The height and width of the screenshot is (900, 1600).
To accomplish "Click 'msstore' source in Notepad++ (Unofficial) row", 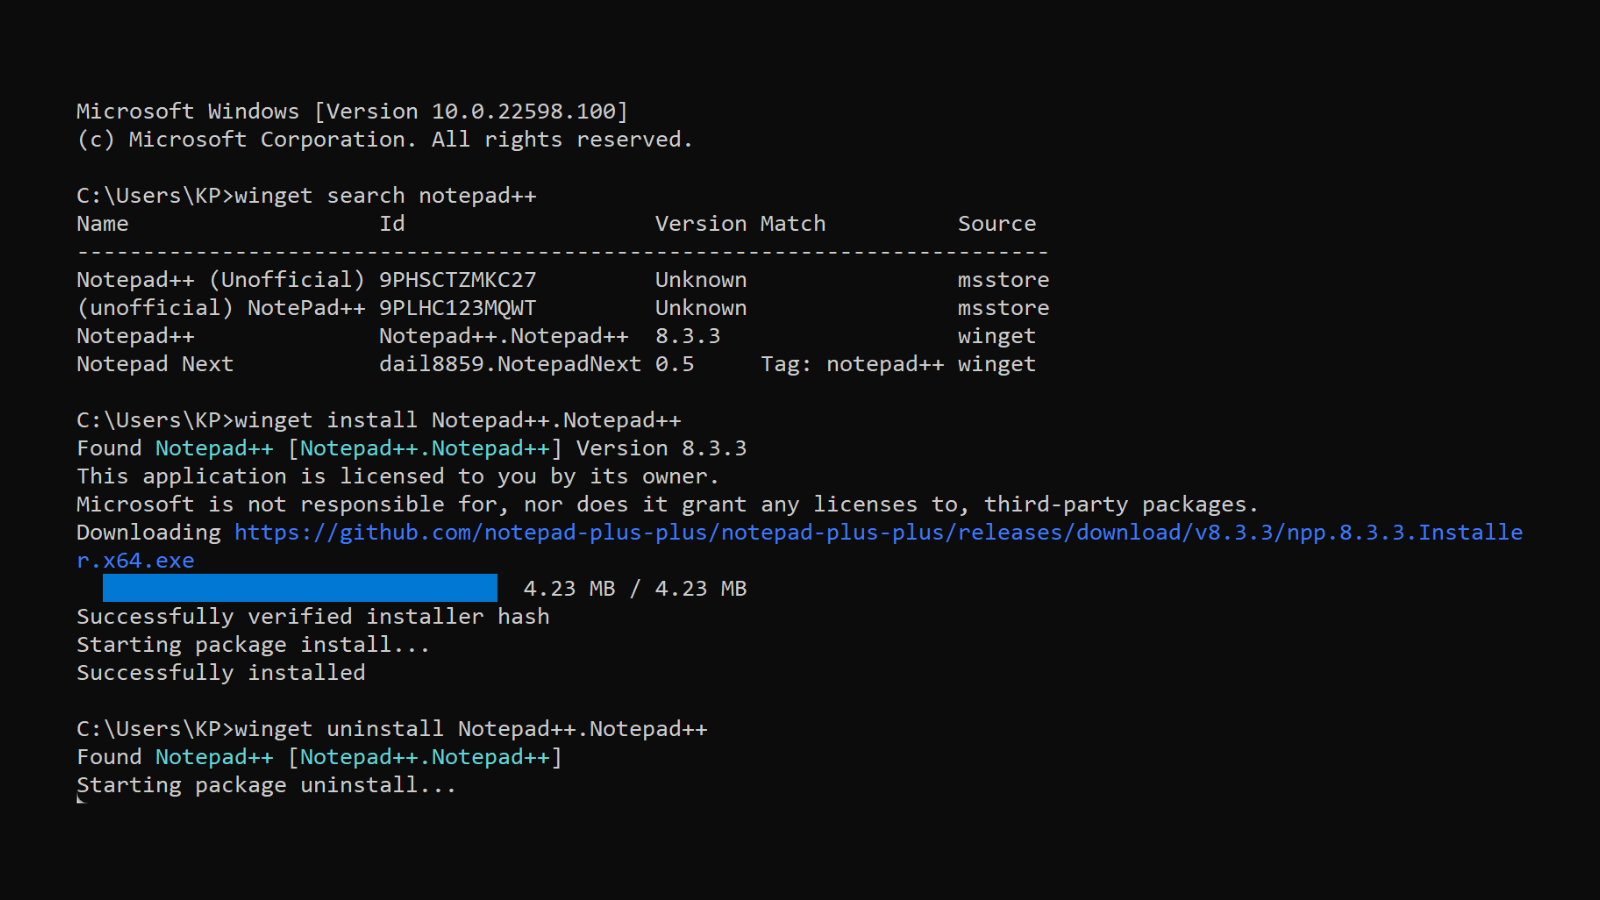I will click(1004, 280).
